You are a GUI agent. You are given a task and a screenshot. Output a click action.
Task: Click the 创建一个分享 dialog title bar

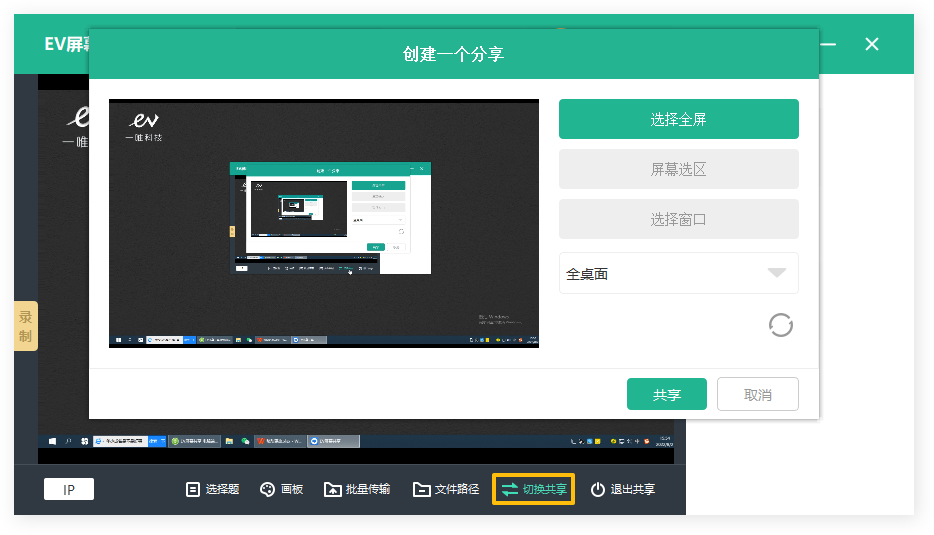pyautogui.click(x=453, y=54)
